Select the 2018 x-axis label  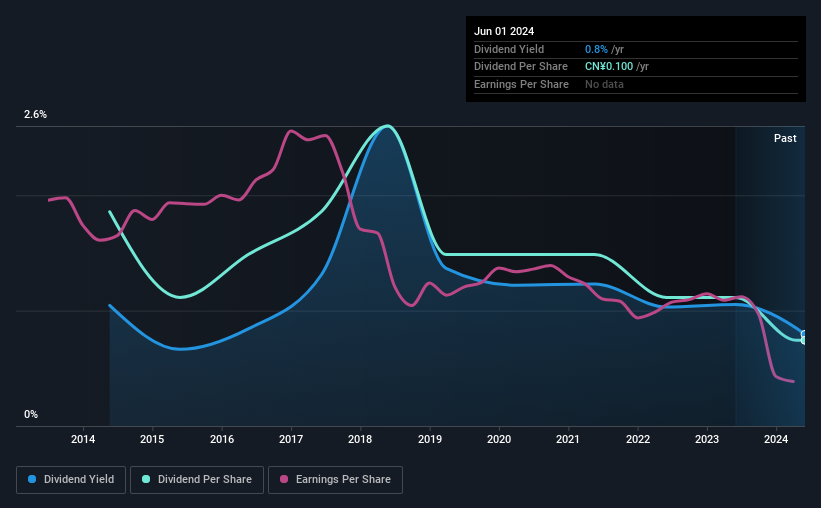pos(360,439)
